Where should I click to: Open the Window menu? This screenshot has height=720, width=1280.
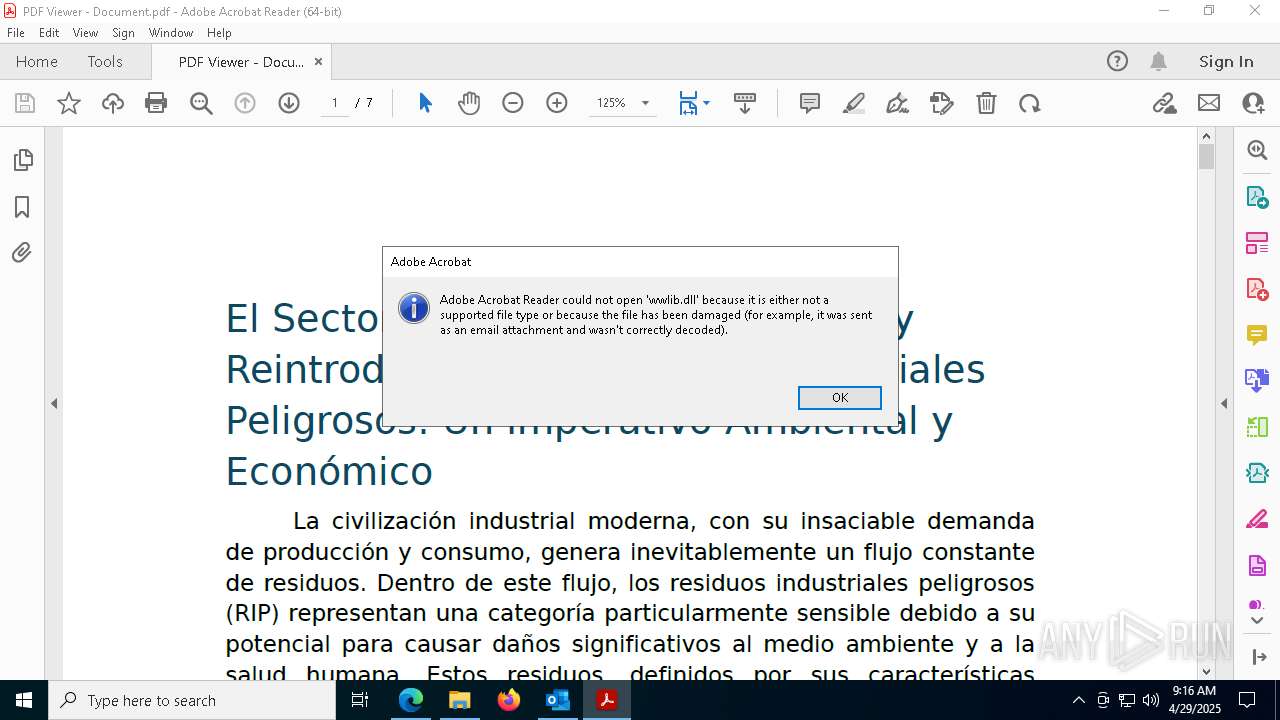(171, 33)
